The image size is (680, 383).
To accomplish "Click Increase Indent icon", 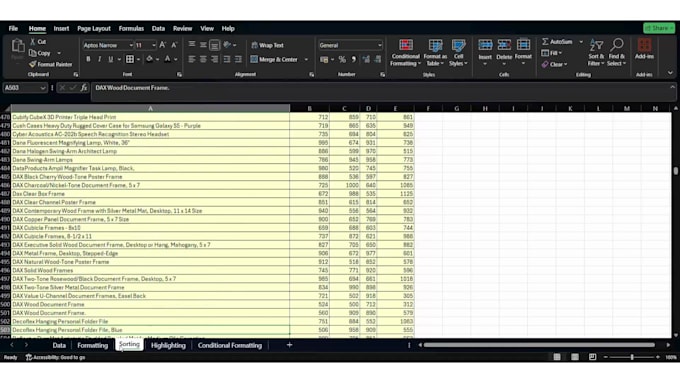I will pyautogui.click(x=238, y=59).
